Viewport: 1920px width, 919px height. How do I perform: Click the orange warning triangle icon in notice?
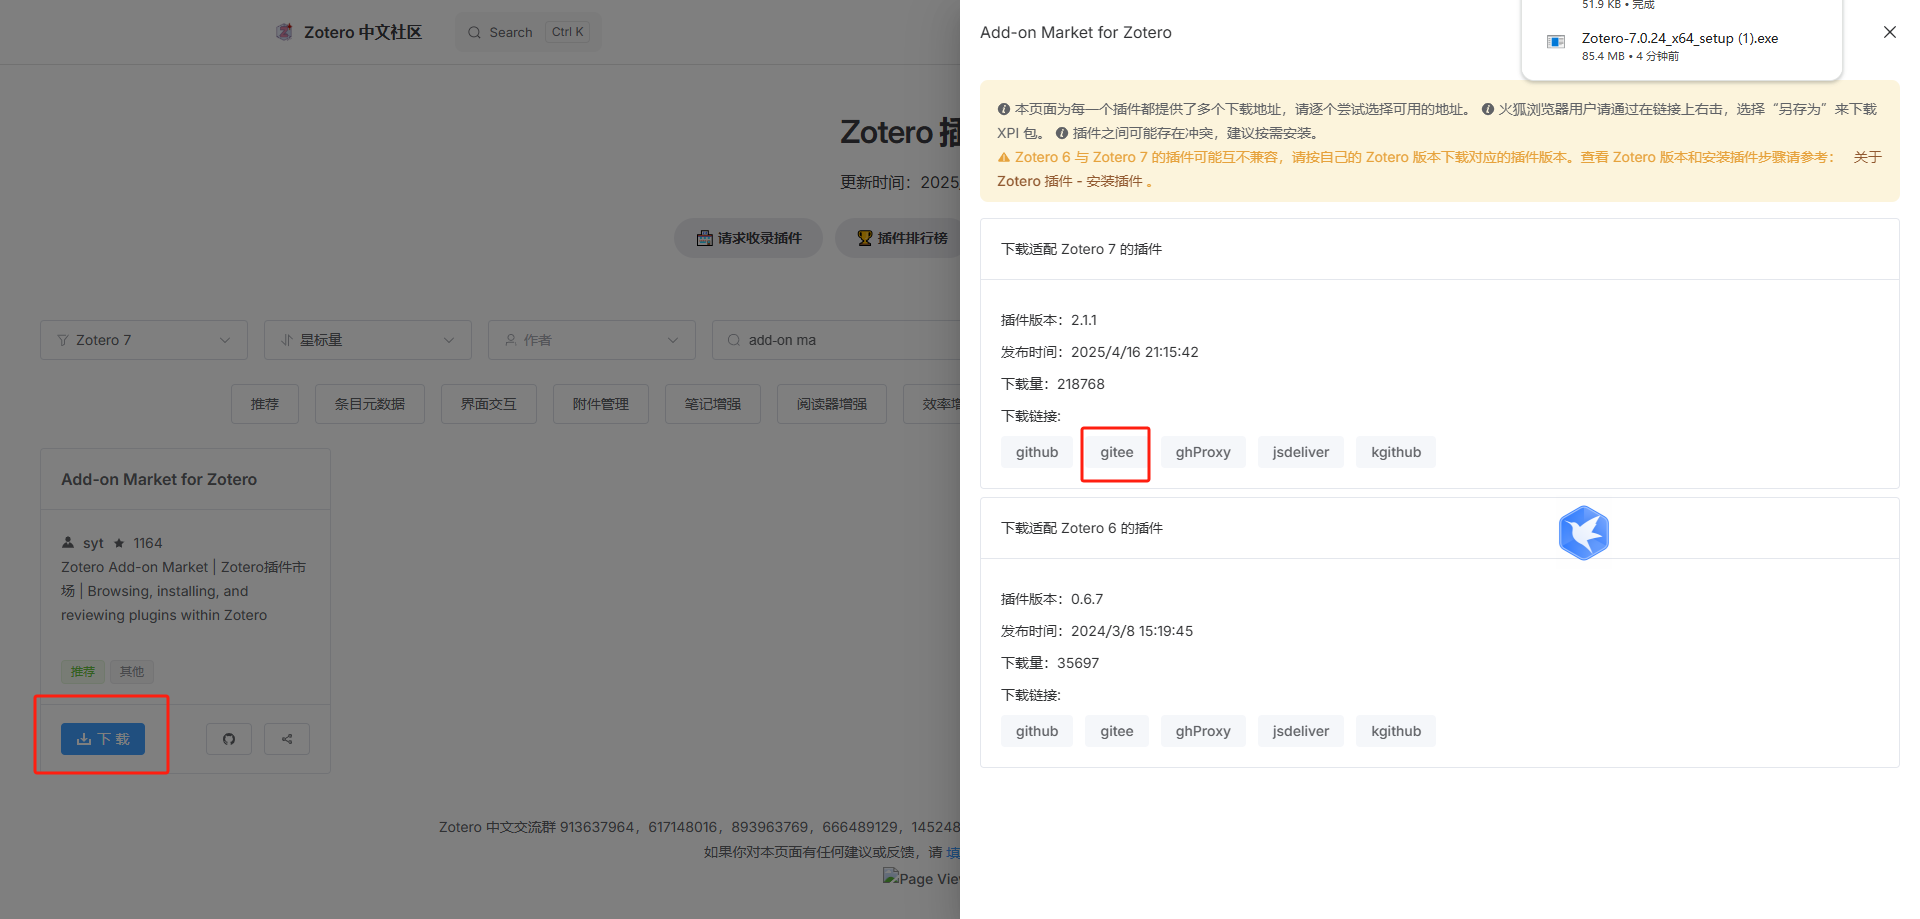[x=1004, y=157]
